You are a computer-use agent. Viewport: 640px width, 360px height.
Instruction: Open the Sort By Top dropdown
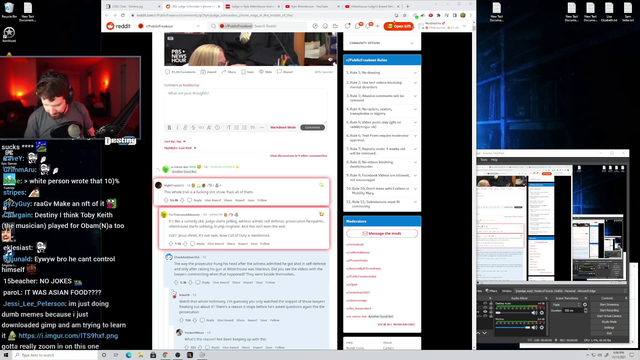click(175, 141)
